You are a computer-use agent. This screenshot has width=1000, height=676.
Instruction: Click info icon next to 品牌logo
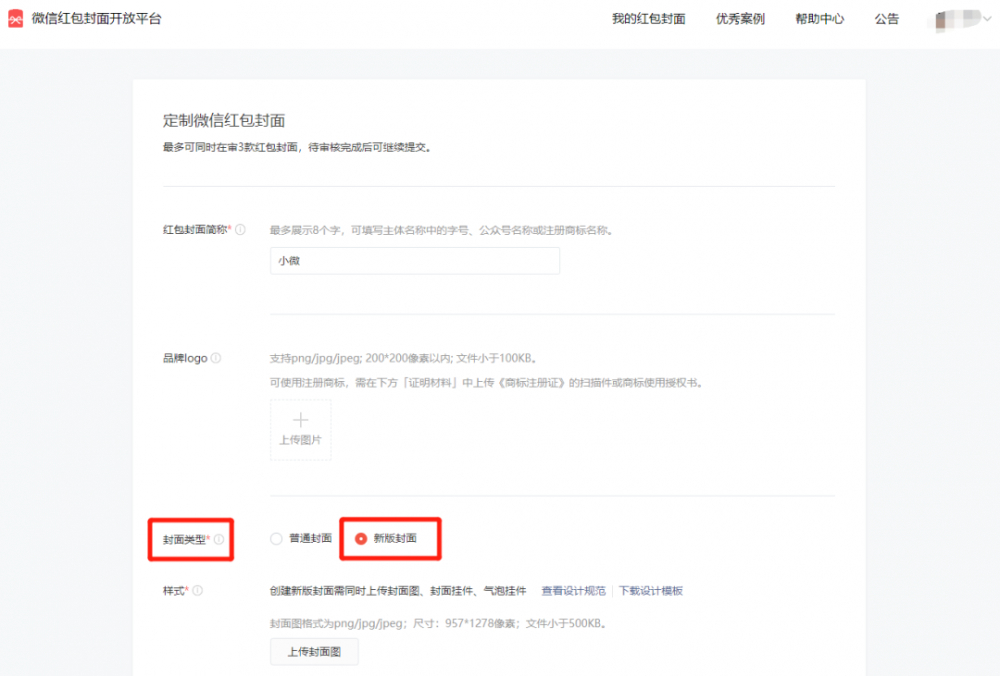pyautogui.click(x=216, y=358)
